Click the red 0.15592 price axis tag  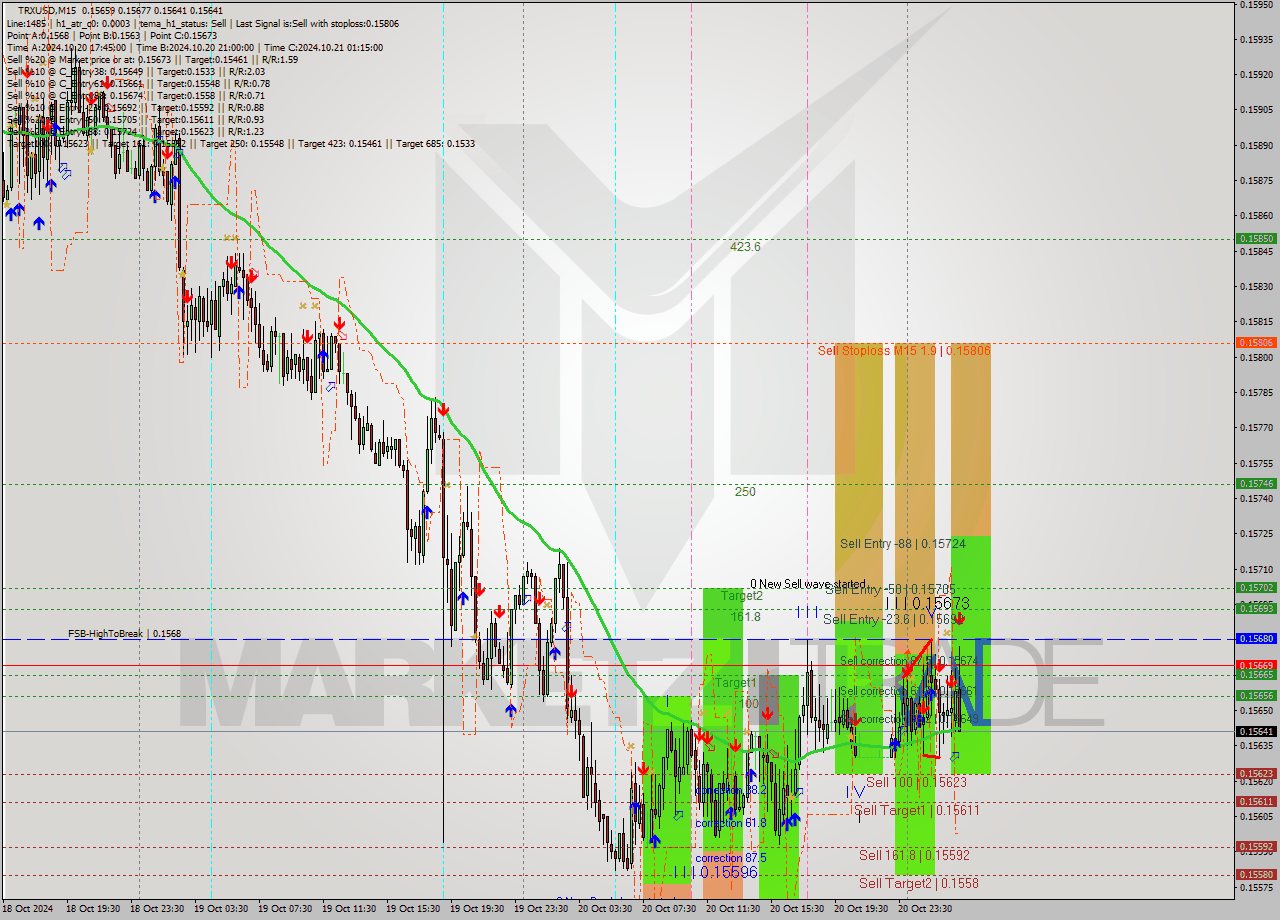pos(1256,847)
